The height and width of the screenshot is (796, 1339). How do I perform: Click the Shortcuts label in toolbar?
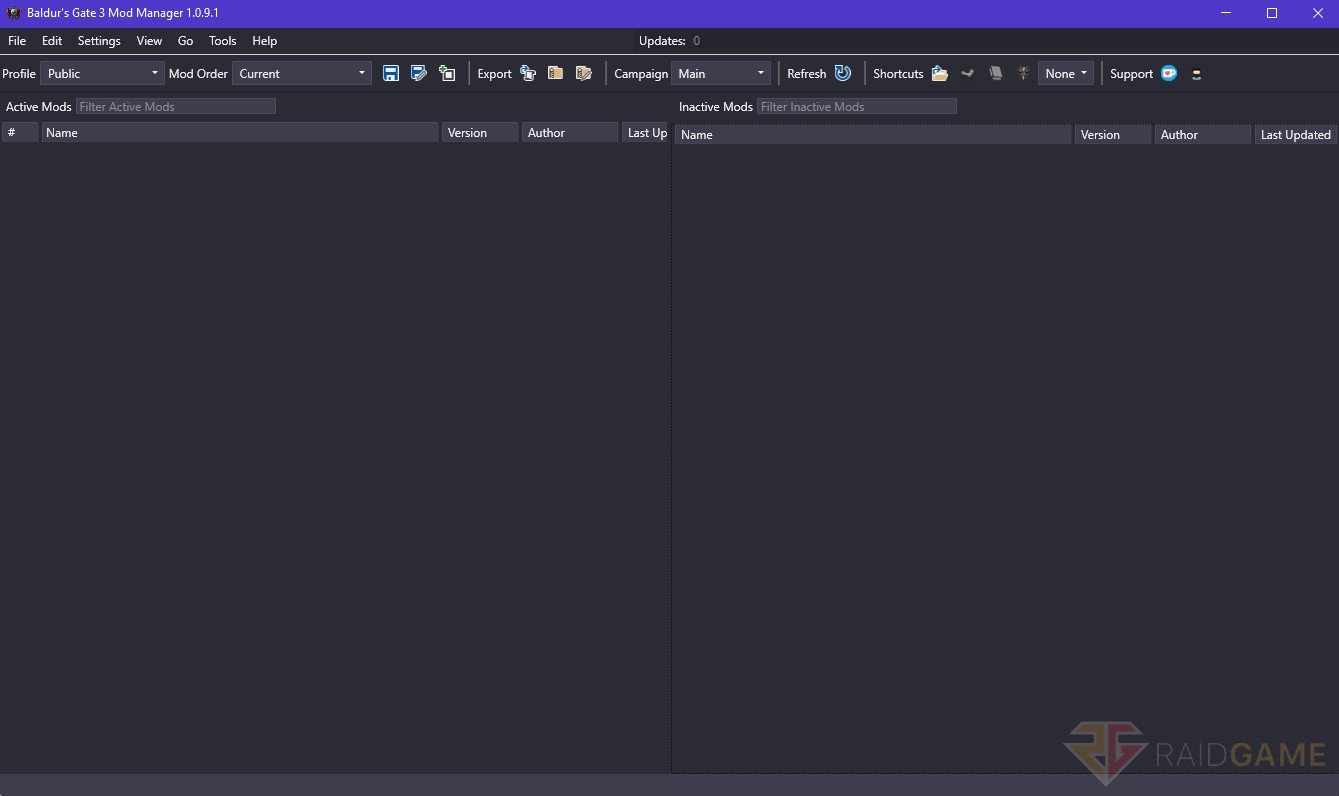point(898,73)
